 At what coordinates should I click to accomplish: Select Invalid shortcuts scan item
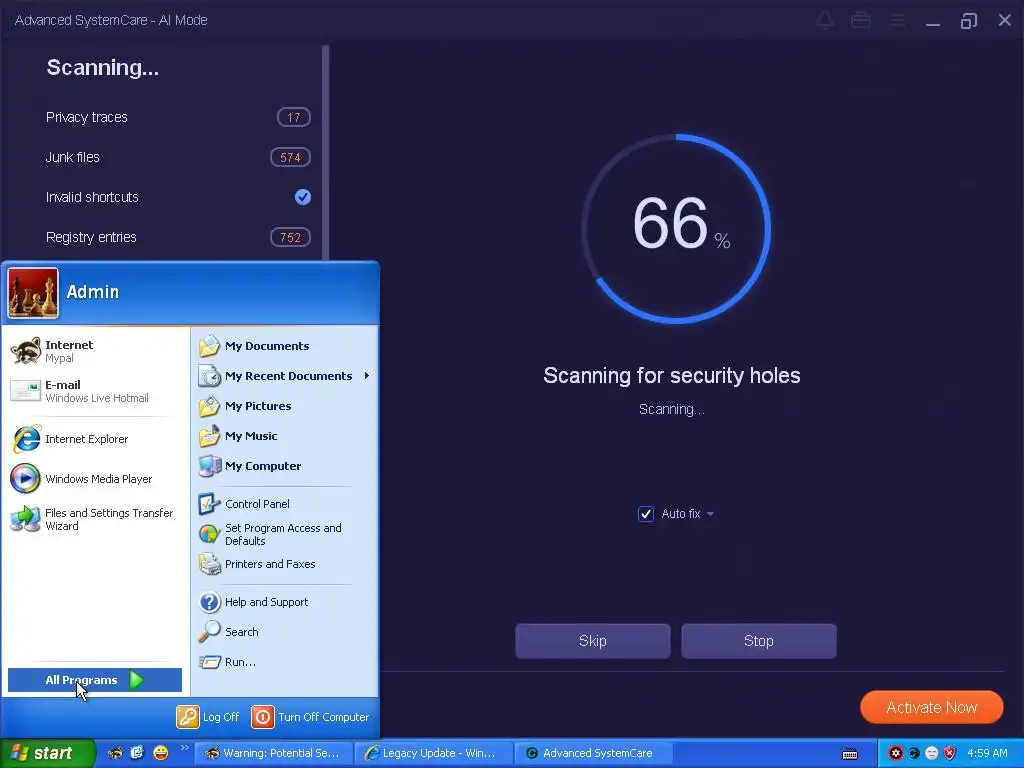point(178,197)
